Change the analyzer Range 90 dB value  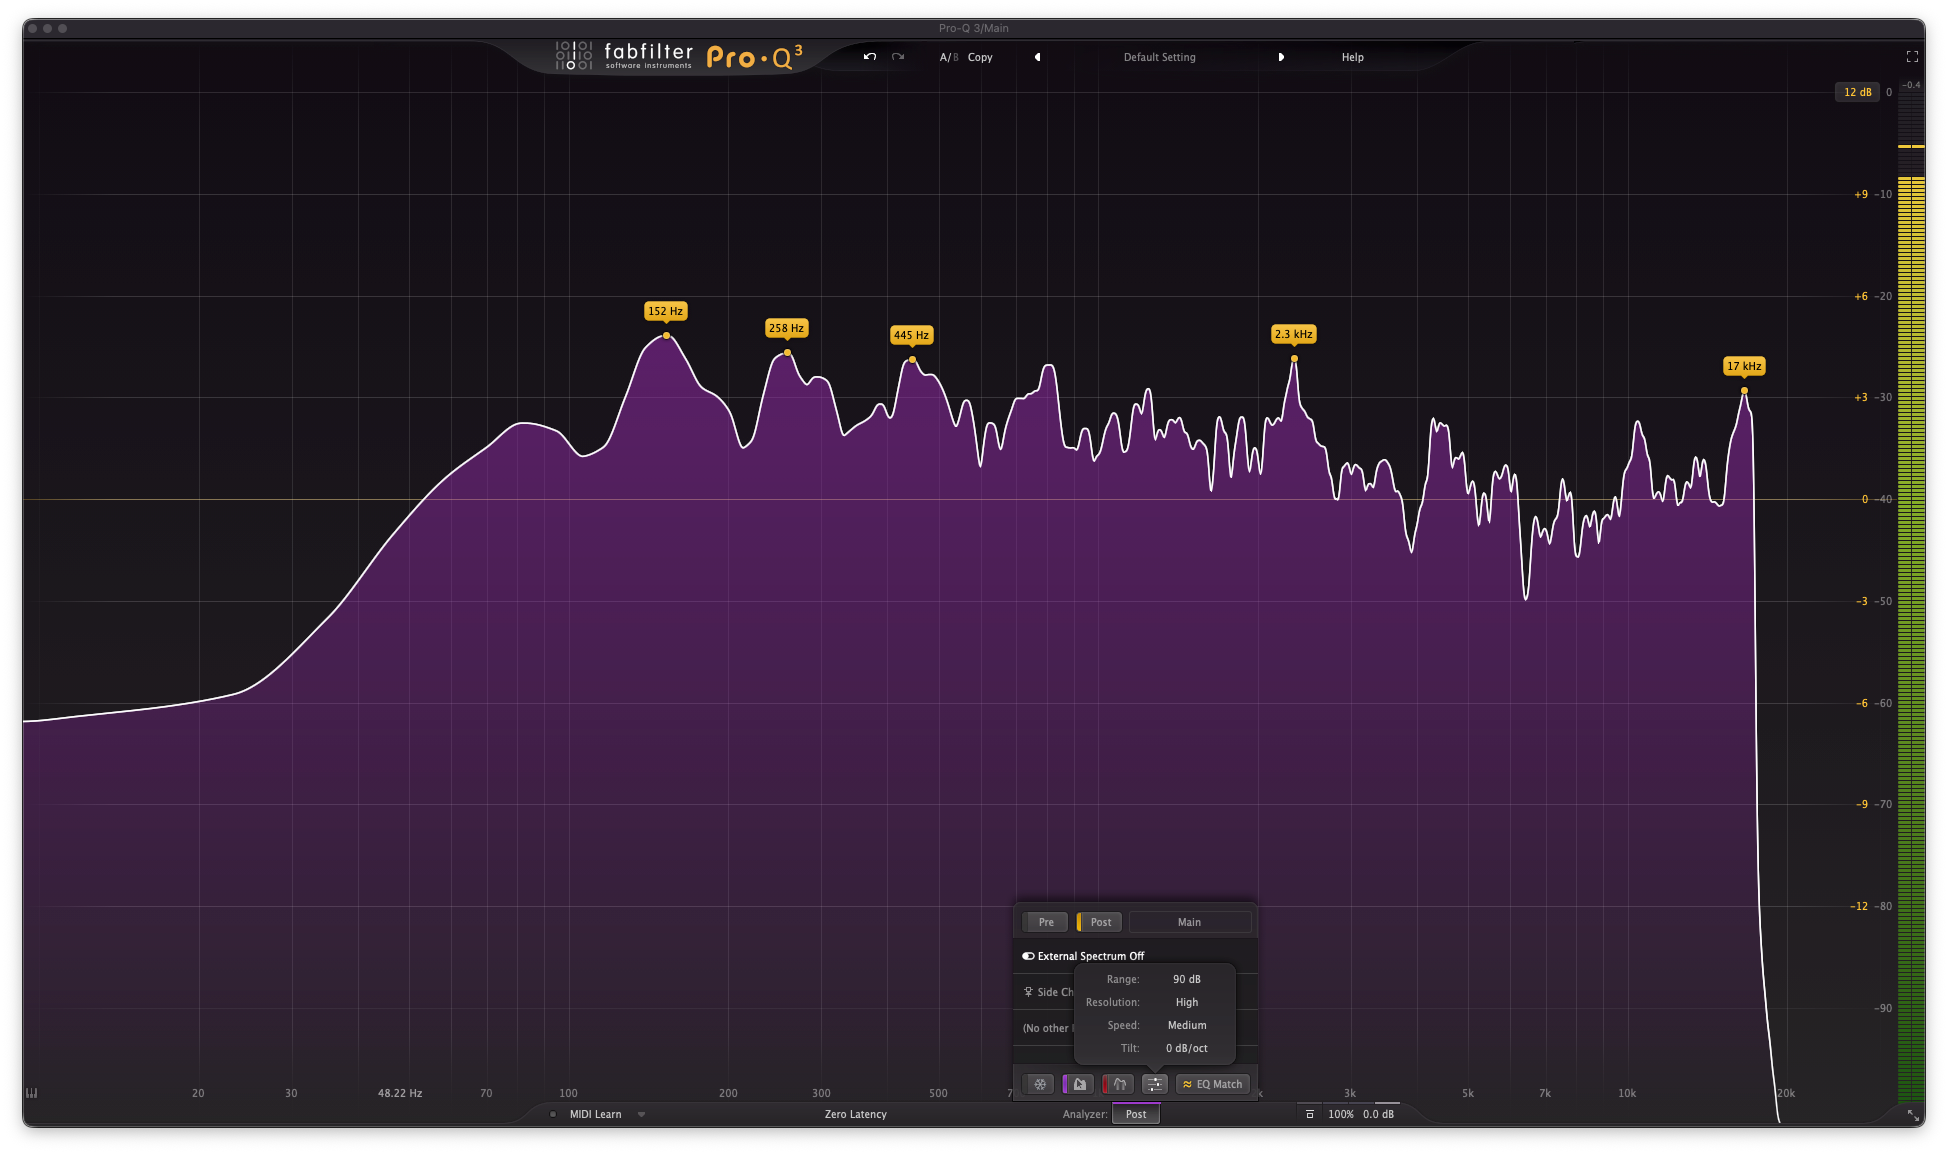point(1187,979)
